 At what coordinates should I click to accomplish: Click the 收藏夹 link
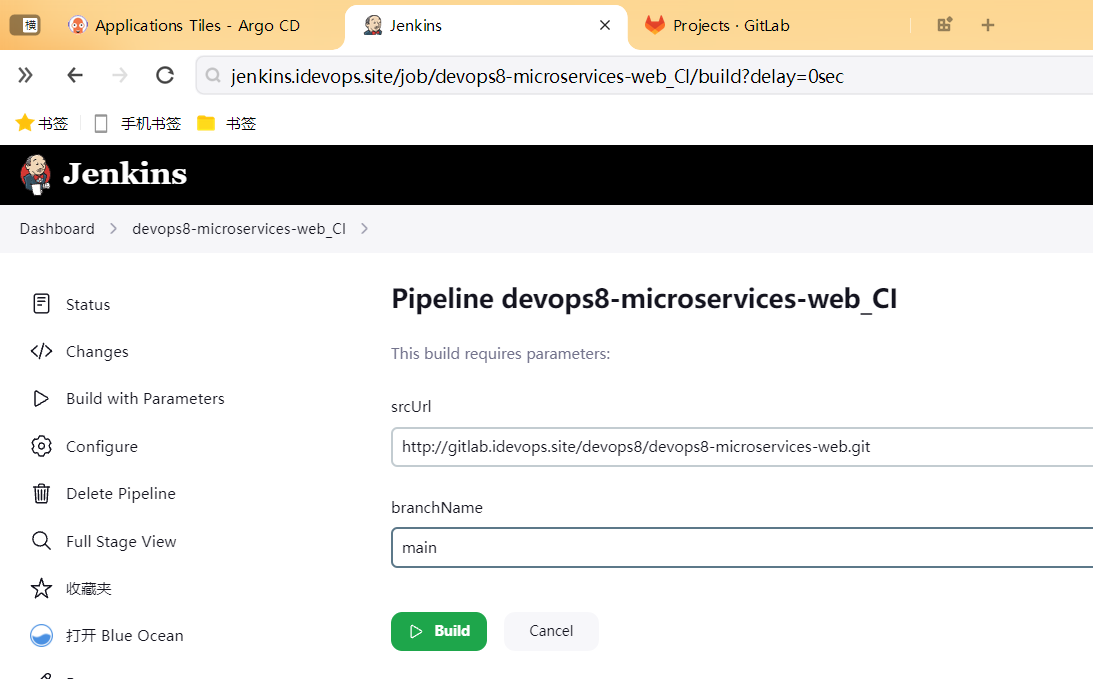[x=89, y=588]
